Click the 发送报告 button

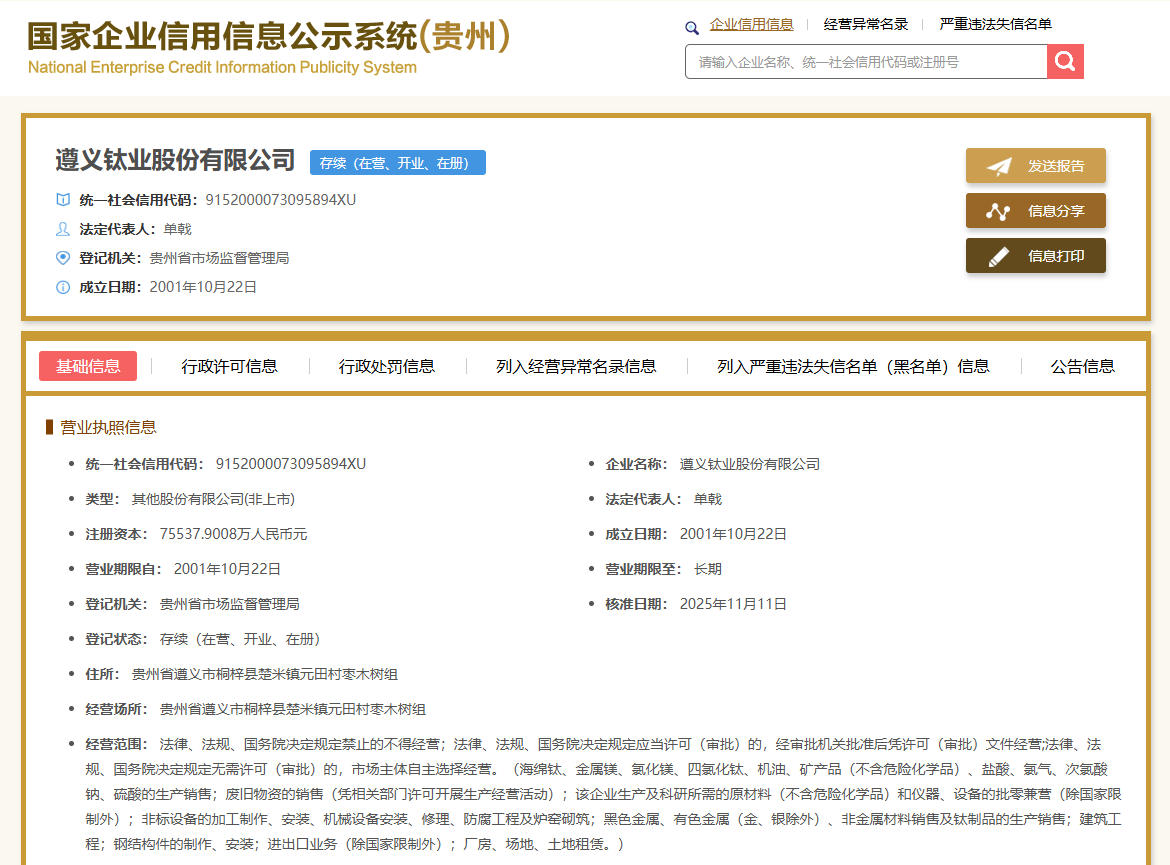[x=1036, y=166]
